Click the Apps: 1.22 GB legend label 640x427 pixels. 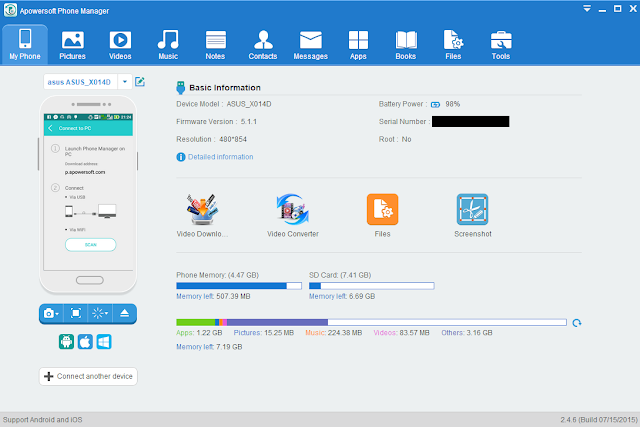click(199, 333)
